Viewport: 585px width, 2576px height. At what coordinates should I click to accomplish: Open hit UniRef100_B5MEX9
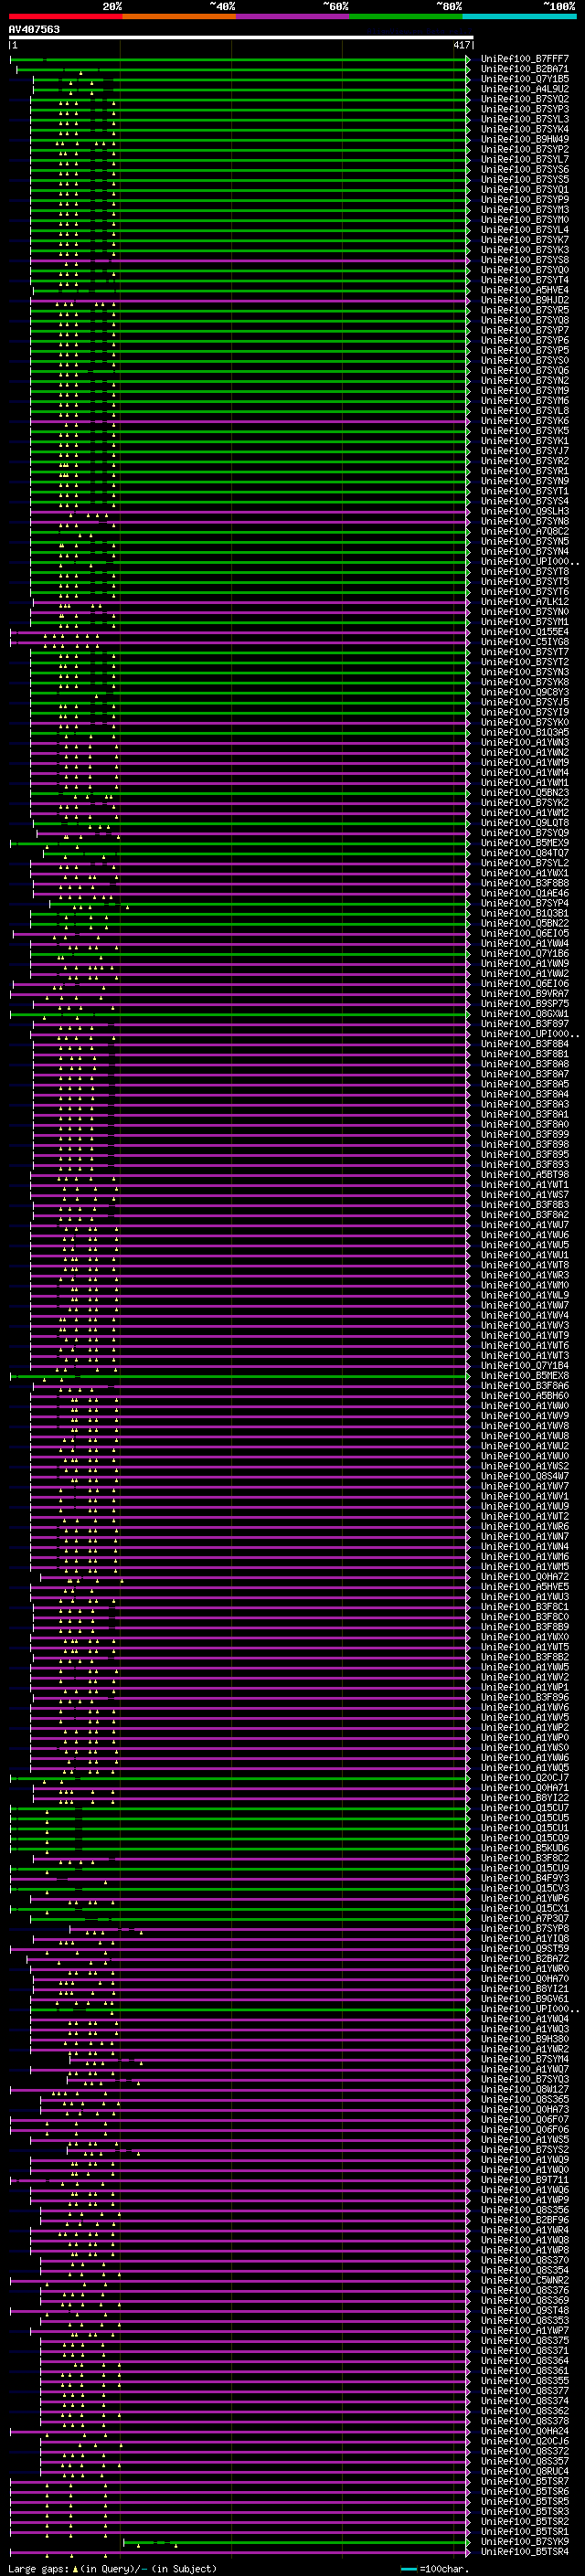524,843
